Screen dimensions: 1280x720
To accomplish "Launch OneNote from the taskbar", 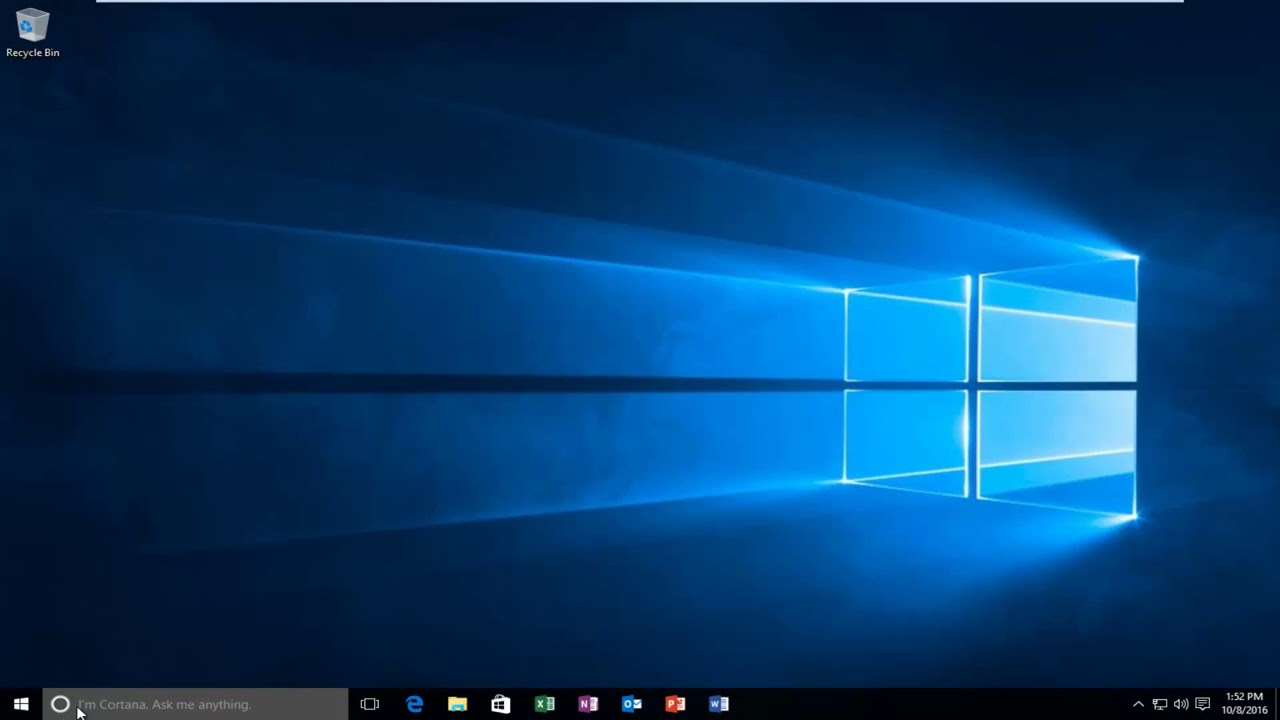I will click(588, 704).
